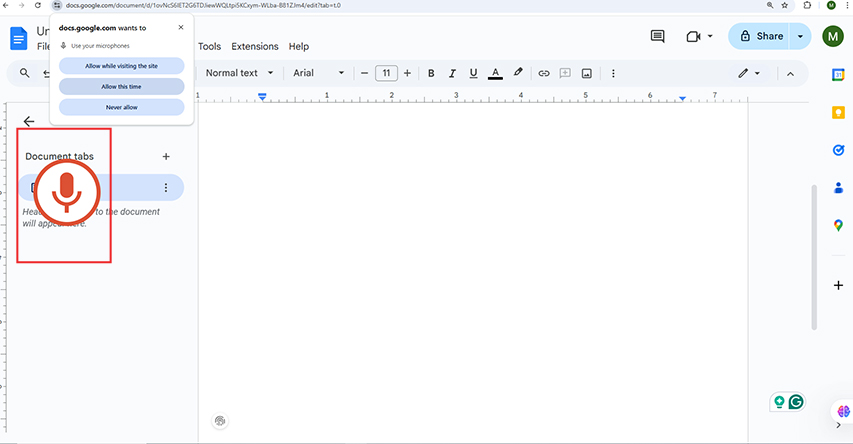Open the highlight color pen tool

tap(518, 72)
